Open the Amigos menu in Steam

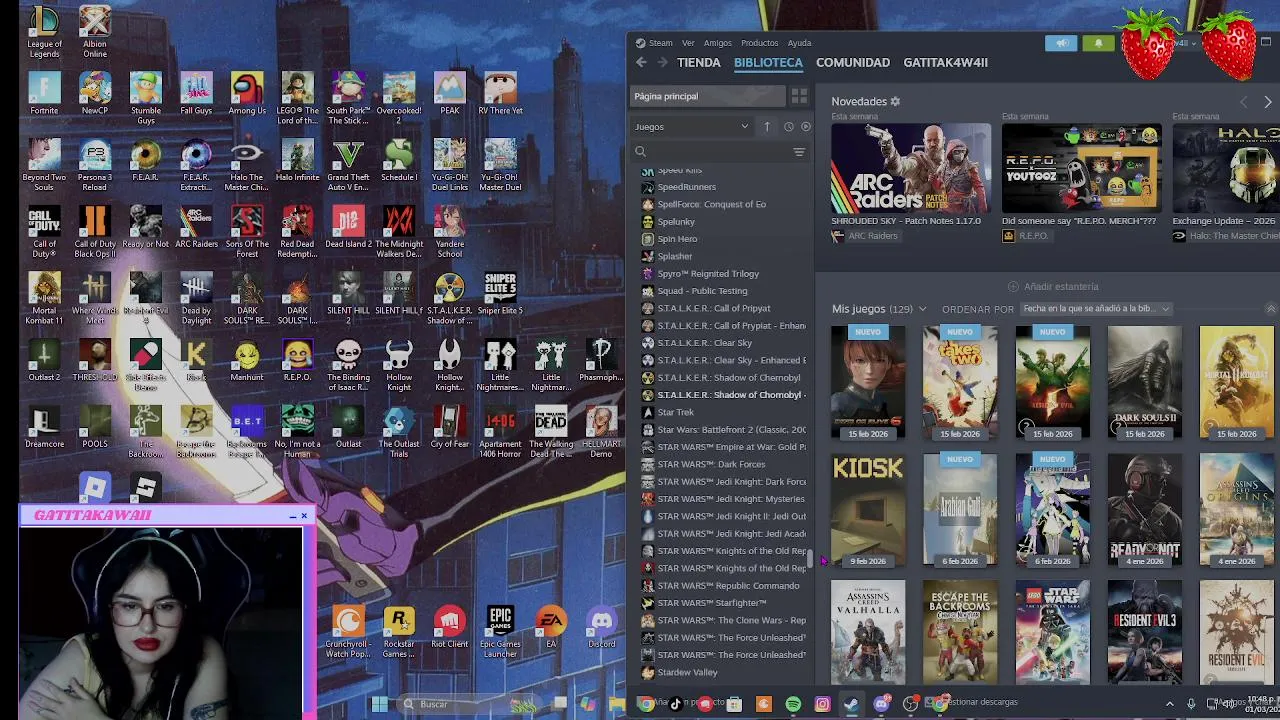point(717,43)
